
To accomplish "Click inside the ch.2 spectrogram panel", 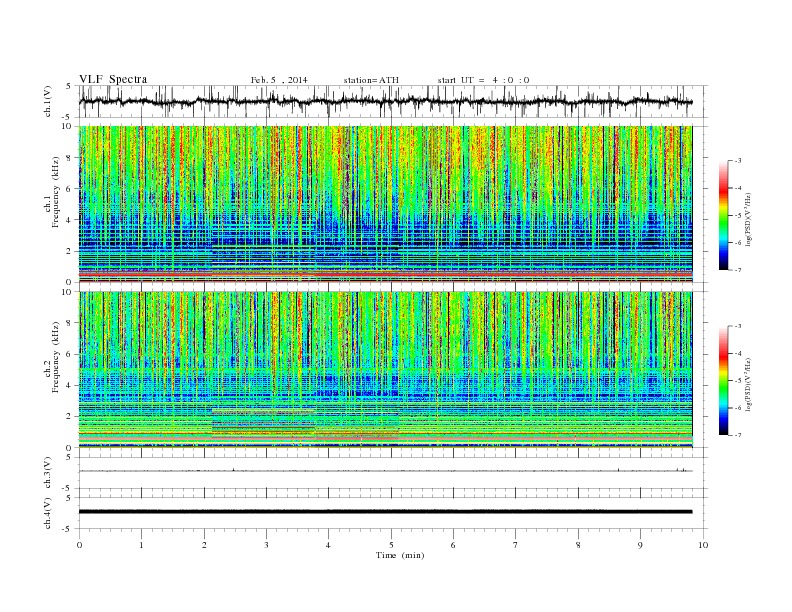I will coord(385,369).
